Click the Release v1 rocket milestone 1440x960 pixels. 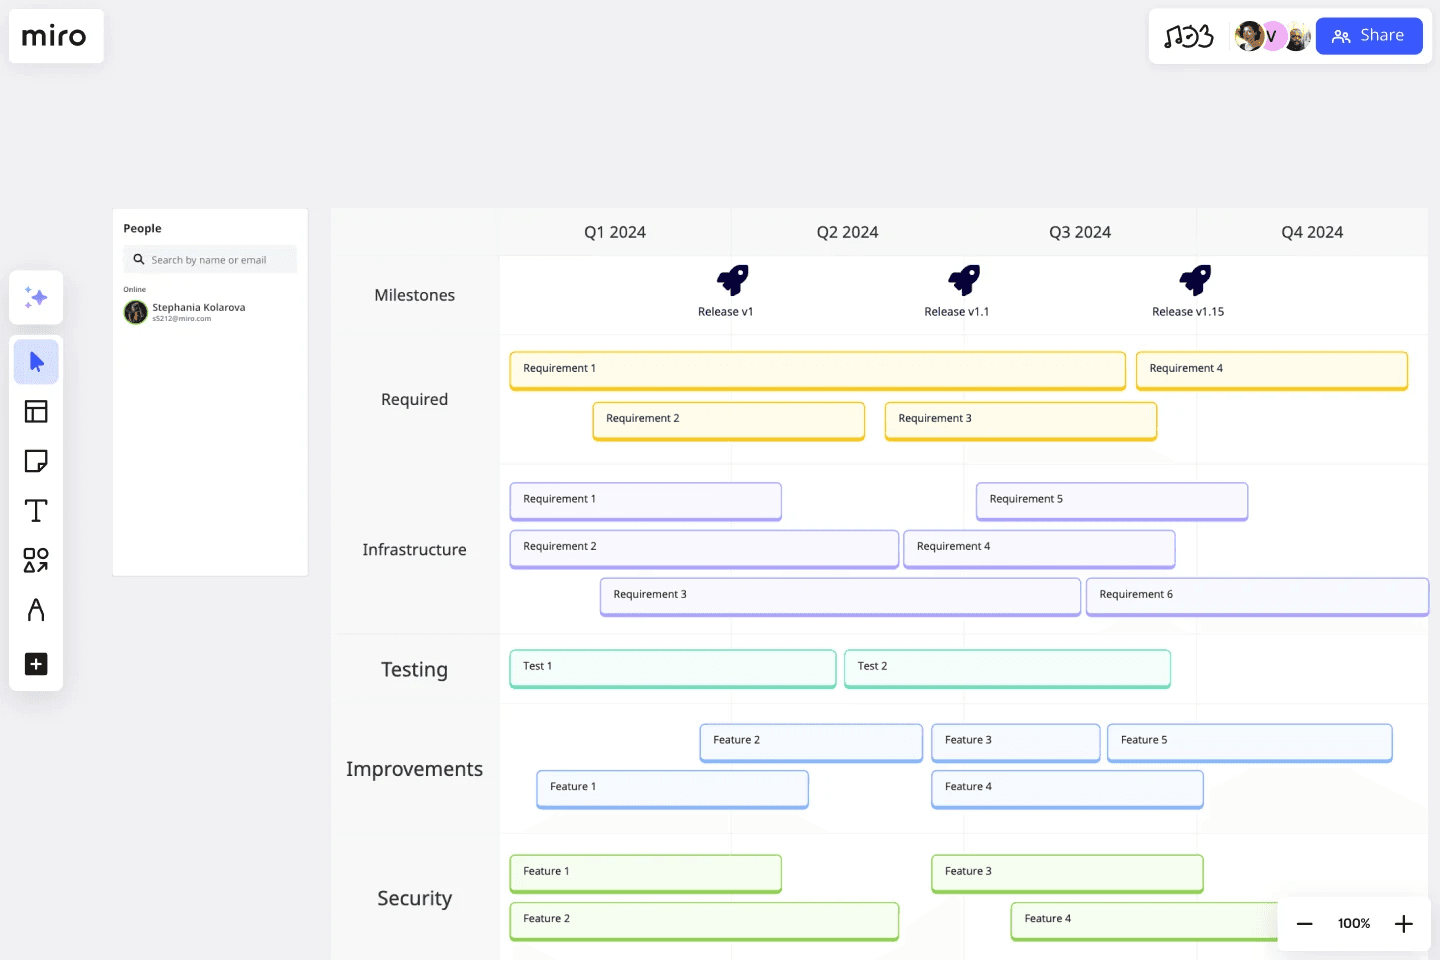(x=732, y=280)
